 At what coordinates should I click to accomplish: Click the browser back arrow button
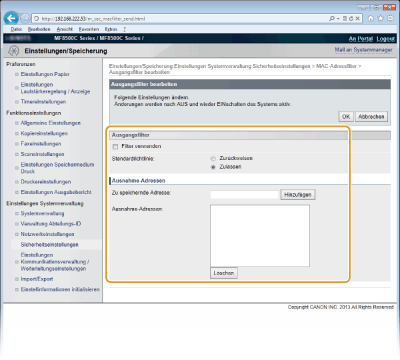(11, 18)
